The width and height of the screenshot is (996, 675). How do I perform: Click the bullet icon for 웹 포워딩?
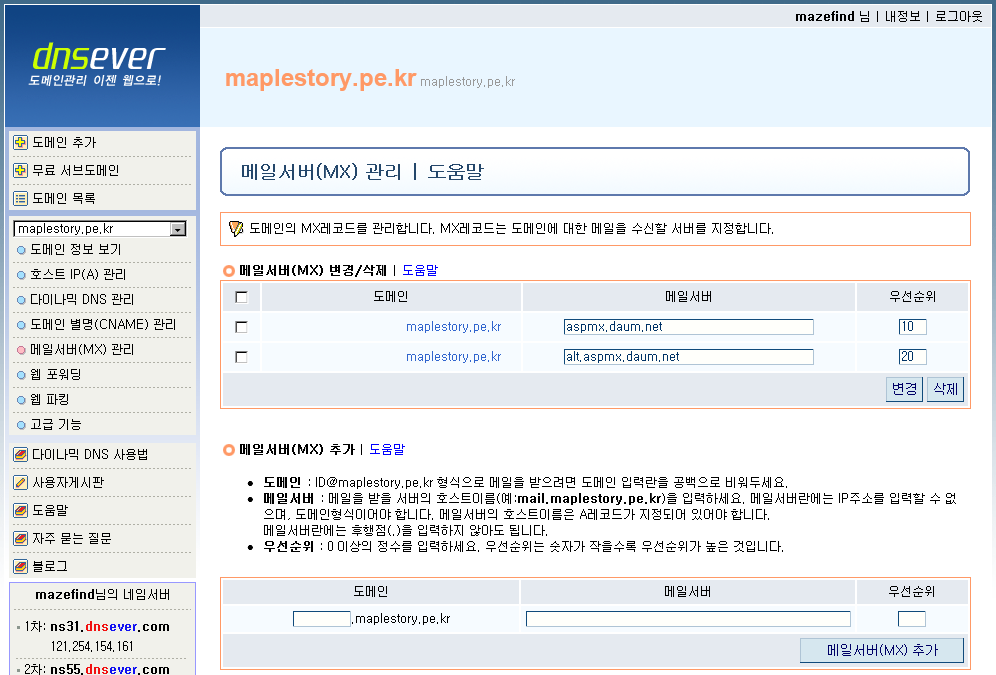pos(21,375)
